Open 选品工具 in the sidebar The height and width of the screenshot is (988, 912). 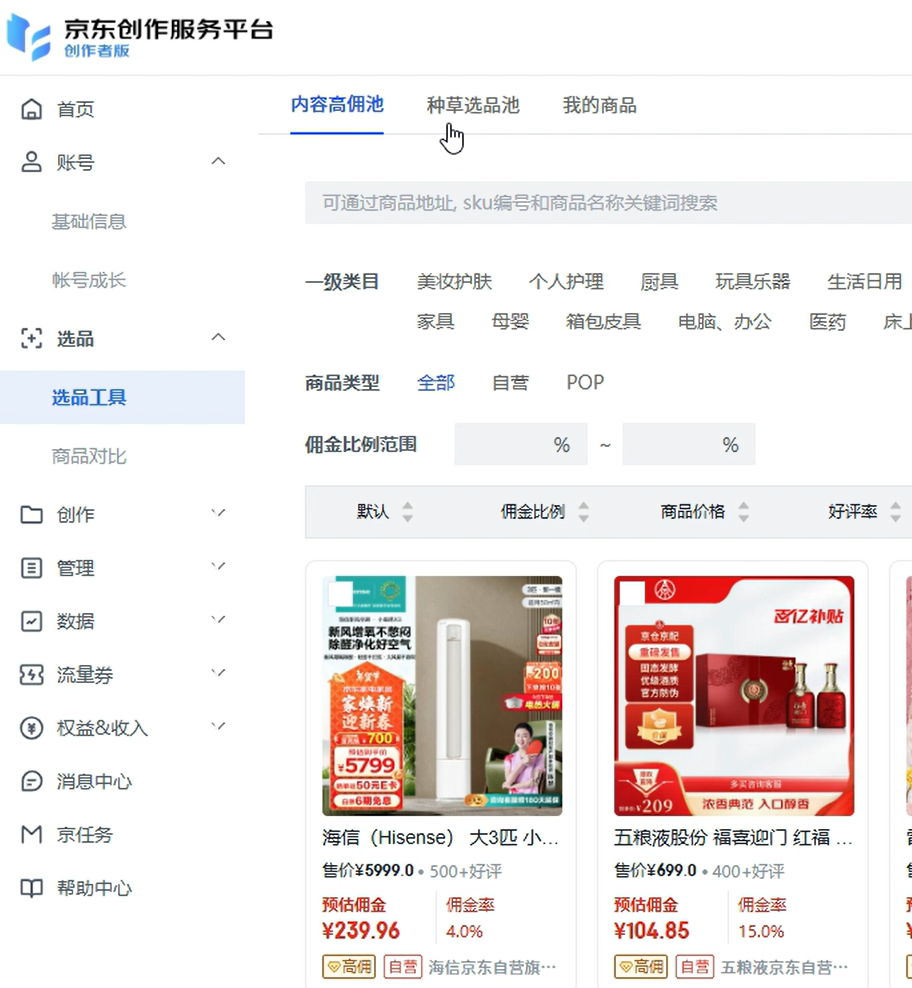tap(122, 397)
